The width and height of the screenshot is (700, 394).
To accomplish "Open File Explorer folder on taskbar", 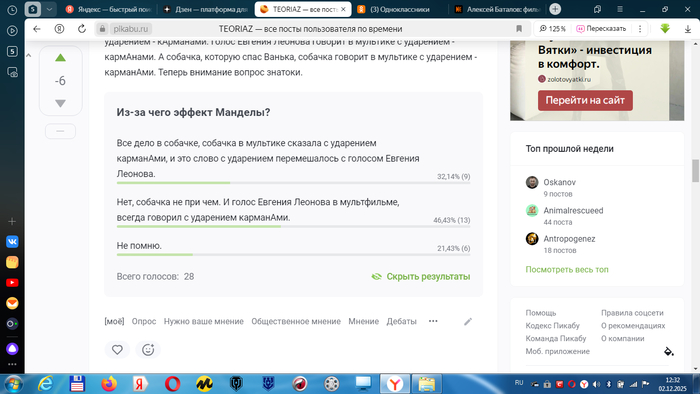I will point(426,384).
